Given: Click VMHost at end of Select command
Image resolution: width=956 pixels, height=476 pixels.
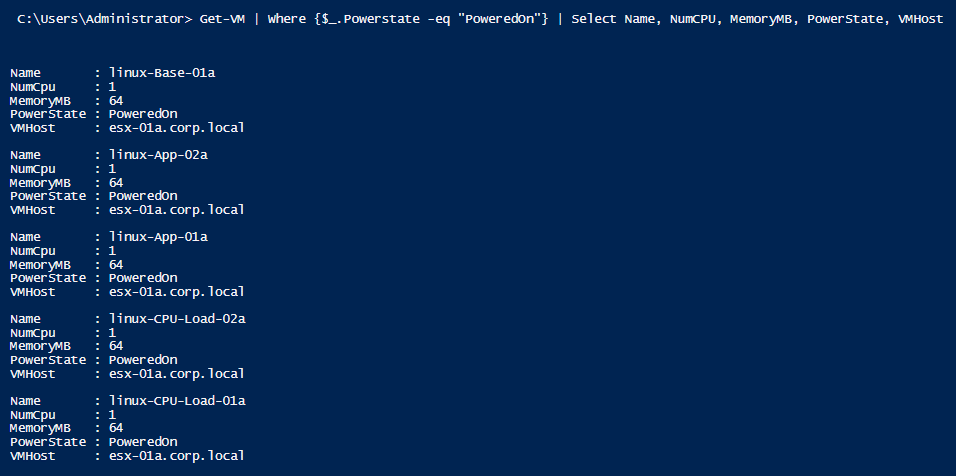Looking at the screenshot, I should (921, 19).
